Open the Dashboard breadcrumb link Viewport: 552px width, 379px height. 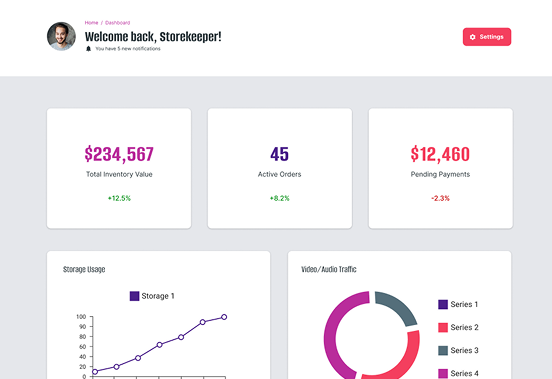[117, 23]
